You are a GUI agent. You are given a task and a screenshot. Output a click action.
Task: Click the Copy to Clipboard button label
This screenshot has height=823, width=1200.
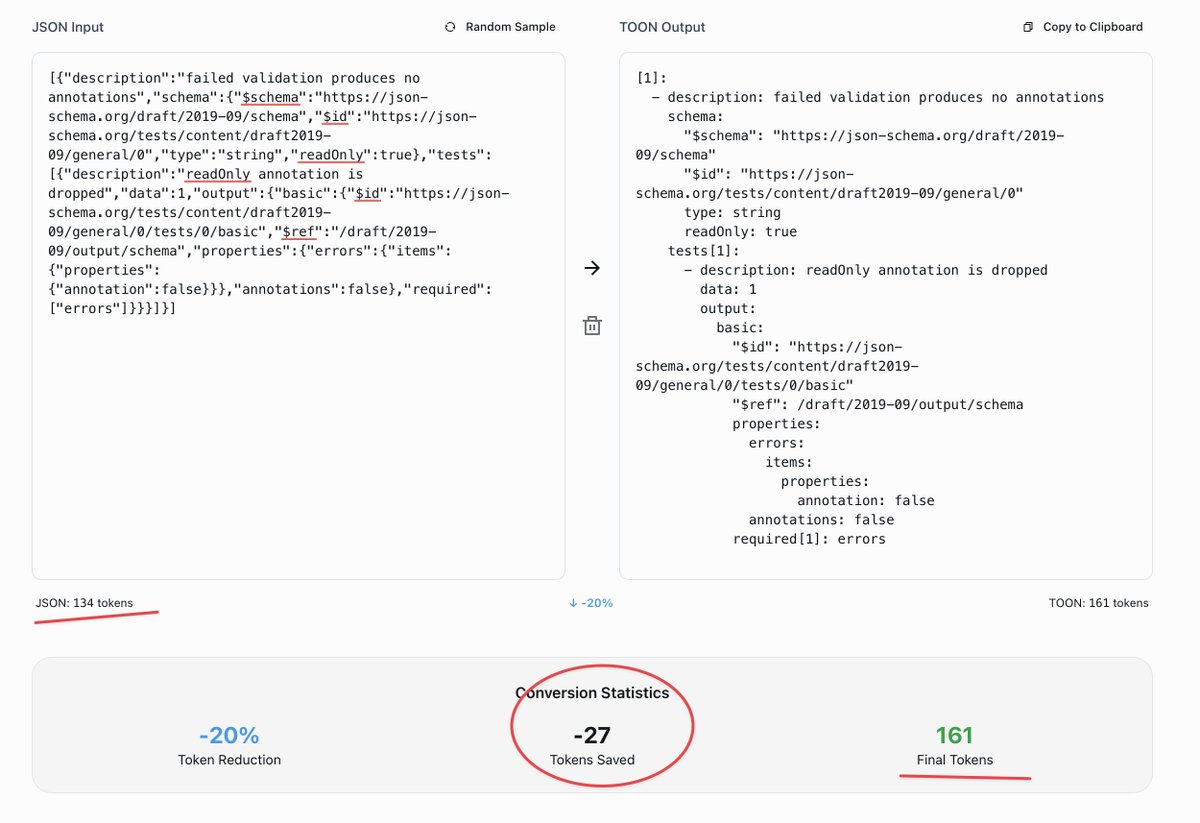click(1093, 27)
